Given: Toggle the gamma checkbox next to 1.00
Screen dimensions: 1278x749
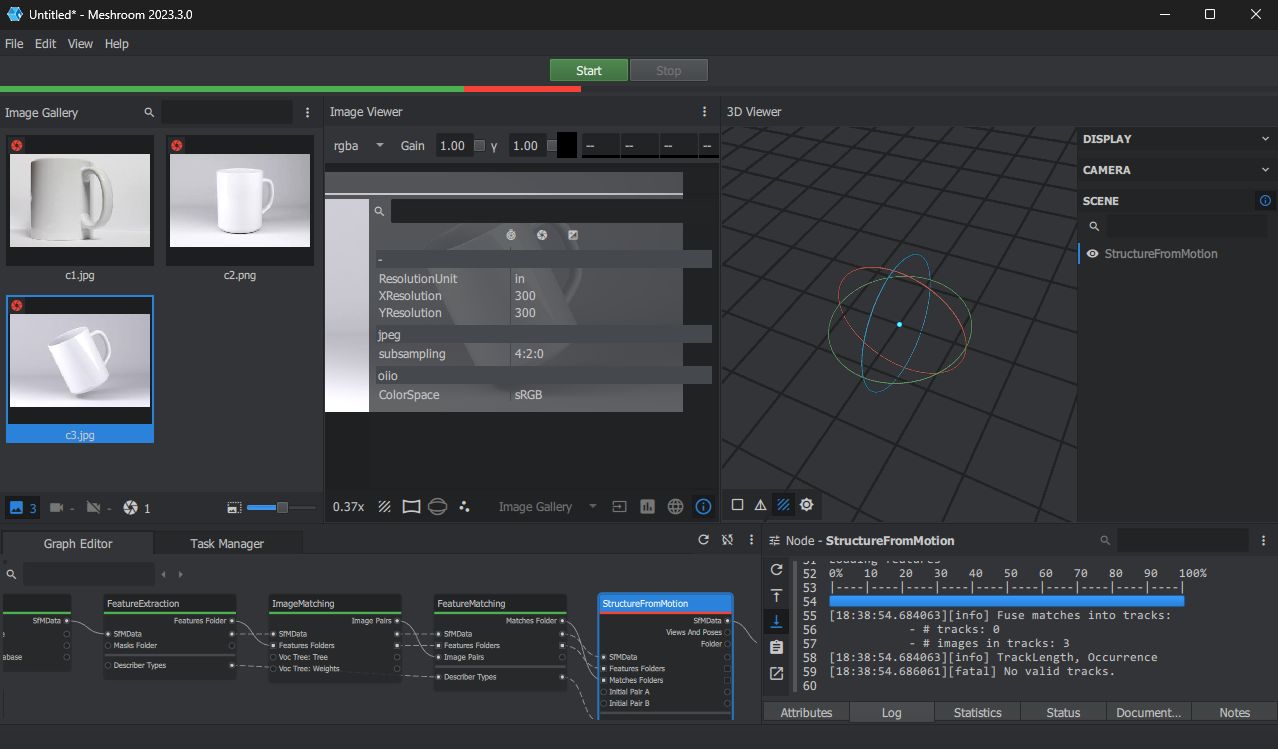Looking at the screenshot, I should [552, 146].
